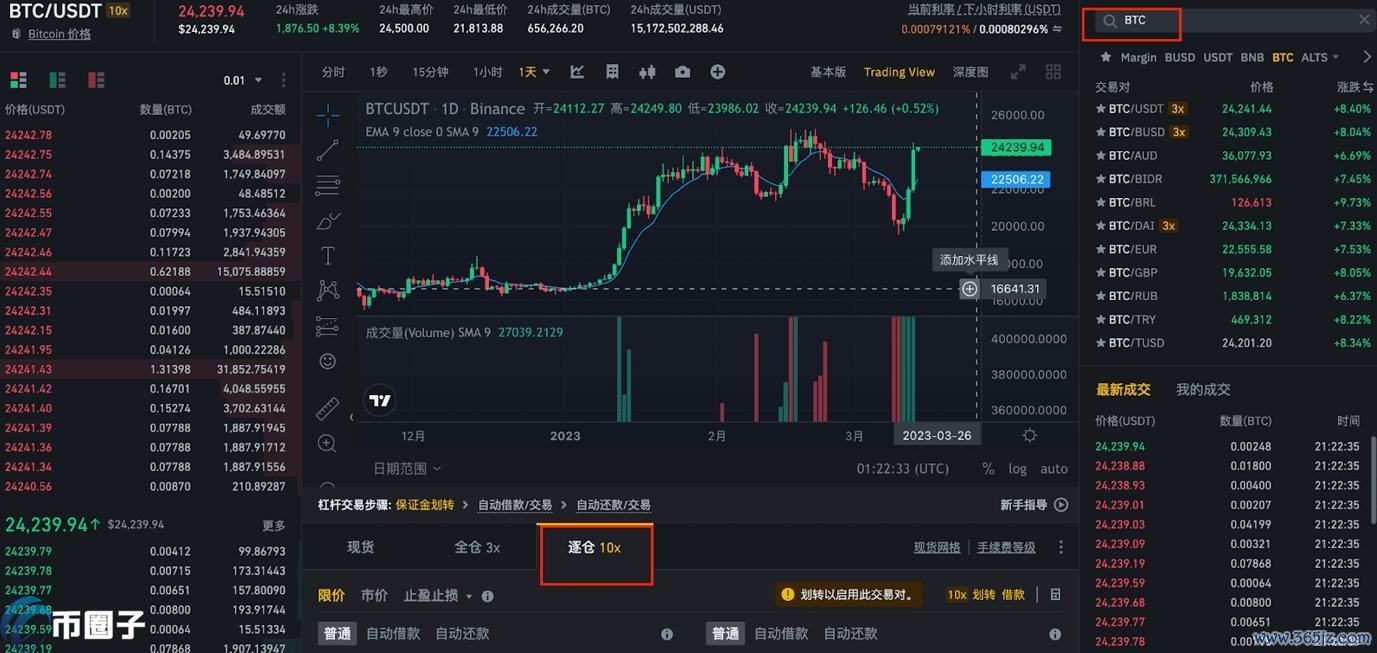The height and width of the screenshot is (653, 1377).
Task: Select 普通 mode in buy panel
Action: tap(337, 633)
